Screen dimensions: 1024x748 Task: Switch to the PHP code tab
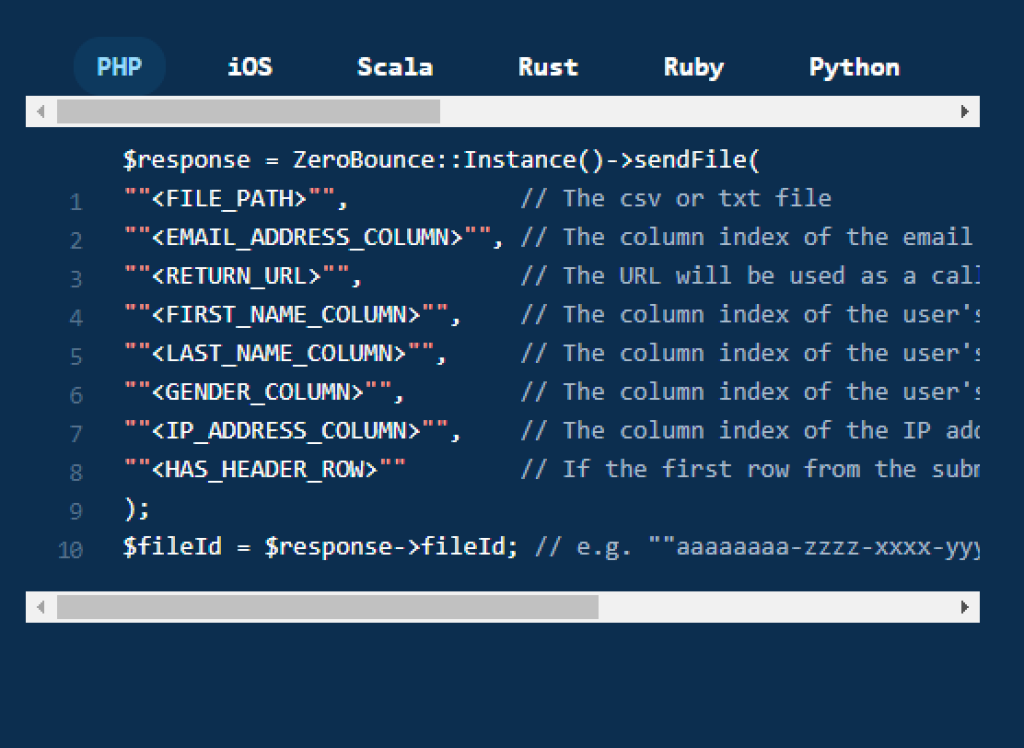119,67
